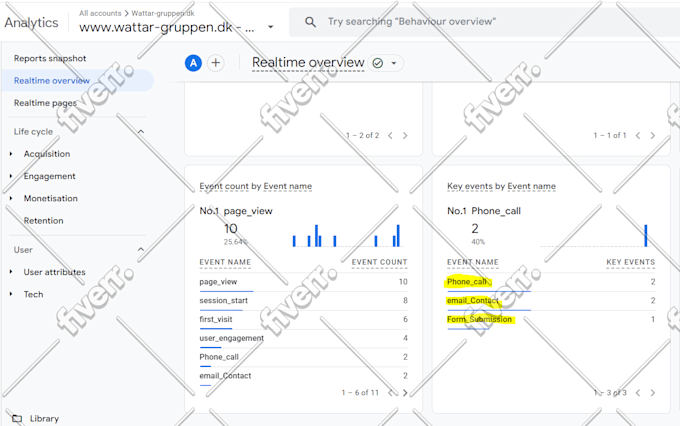Go to previous page of Event count table

point(390,393)
